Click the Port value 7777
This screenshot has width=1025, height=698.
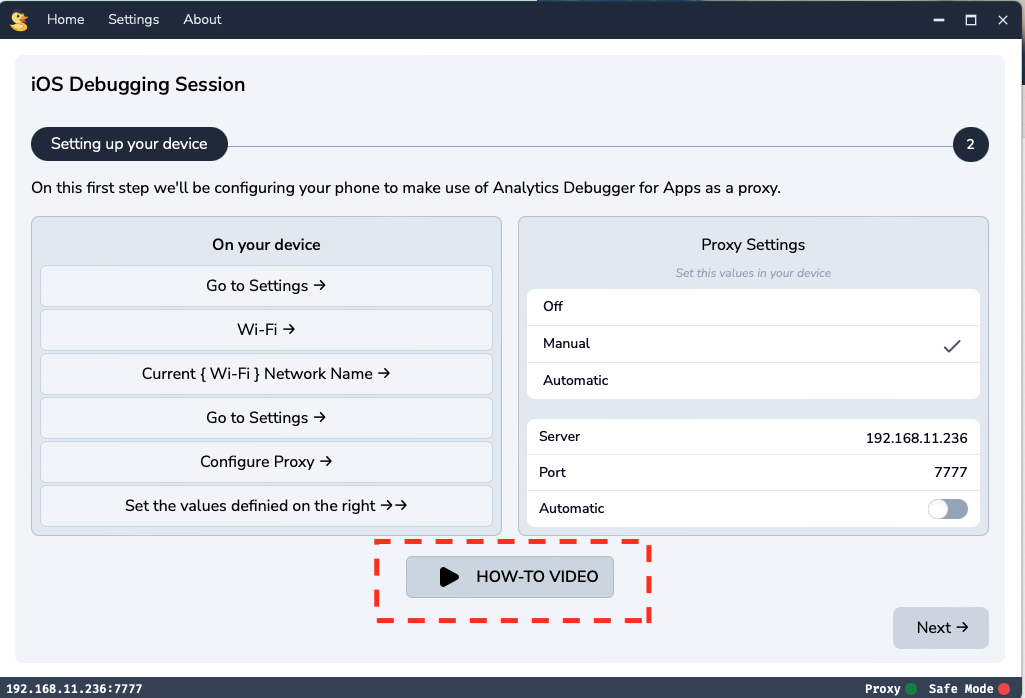click(x=950, y=472)
